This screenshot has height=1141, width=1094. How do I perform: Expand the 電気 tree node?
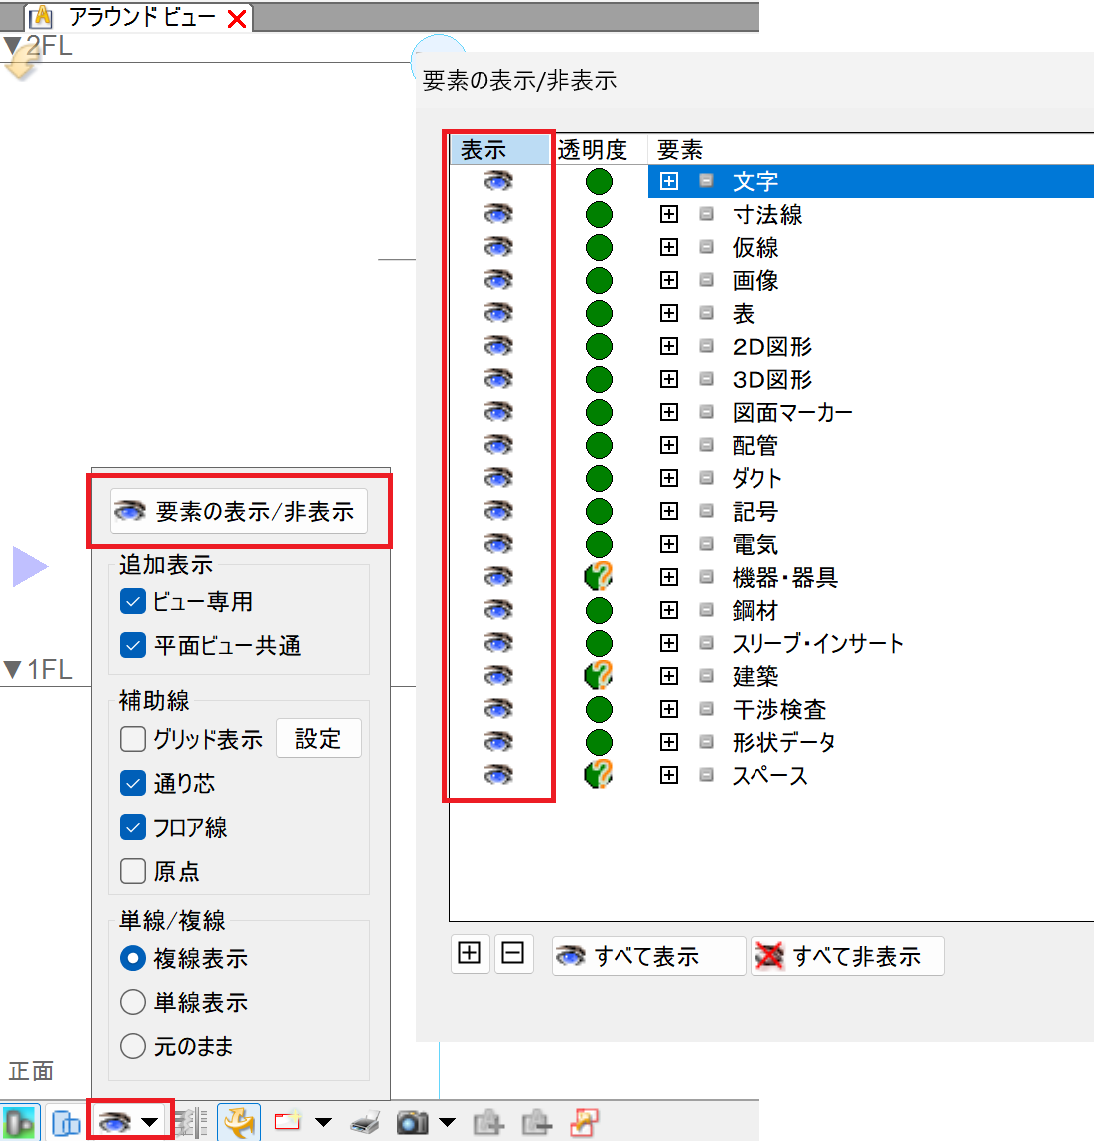point(669,544)
